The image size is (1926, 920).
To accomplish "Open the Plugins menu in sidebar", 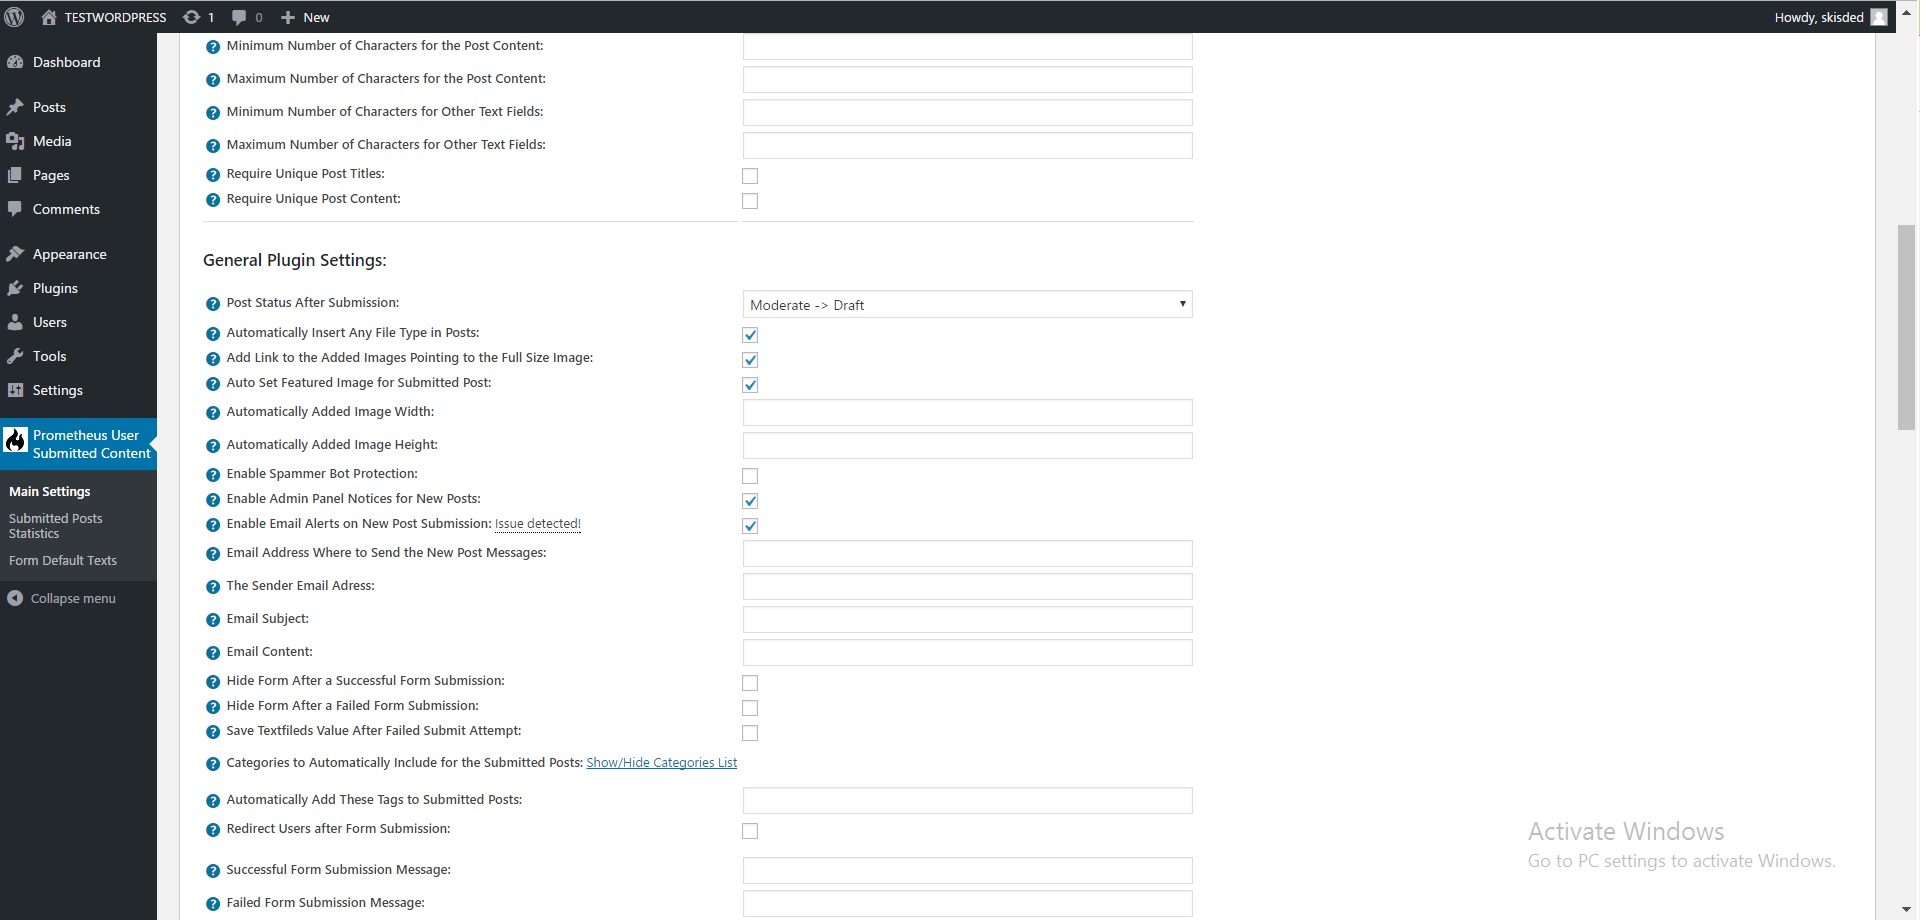I will point(55,288).
